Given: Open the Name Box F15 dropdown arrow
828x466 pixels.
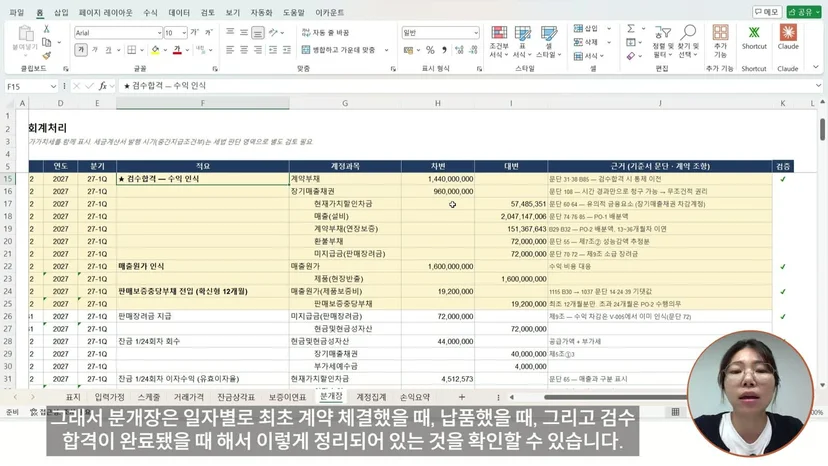Looking at the screenshot, I should [53, 86].
